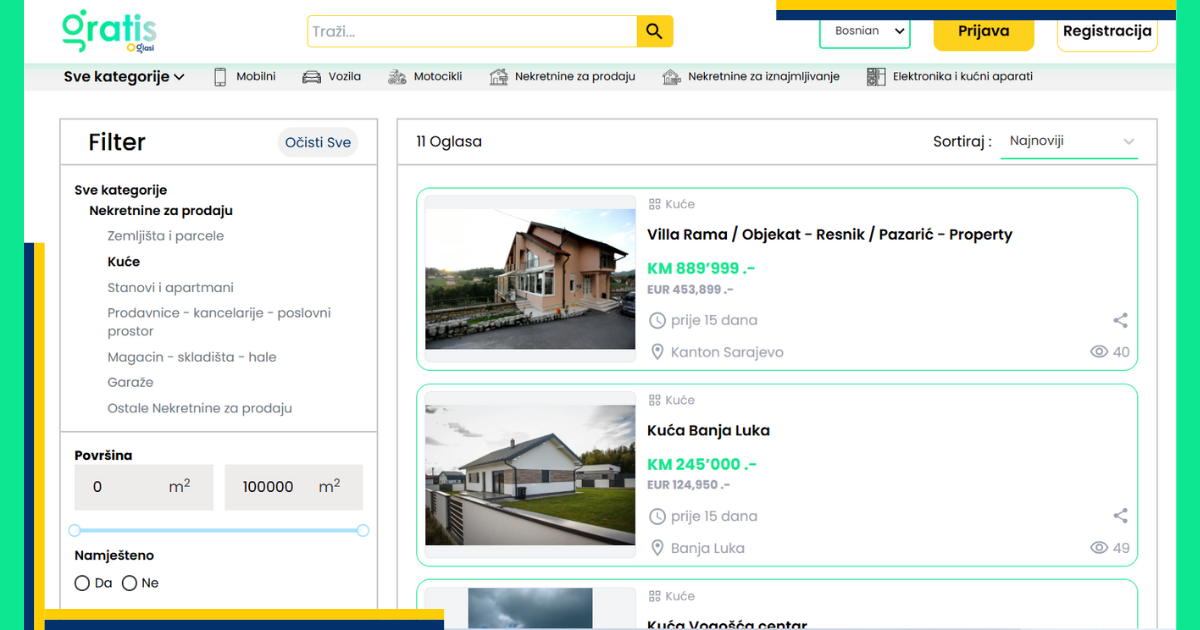Open Vozila category
1200x630 pixels.
tap(345, 76)
